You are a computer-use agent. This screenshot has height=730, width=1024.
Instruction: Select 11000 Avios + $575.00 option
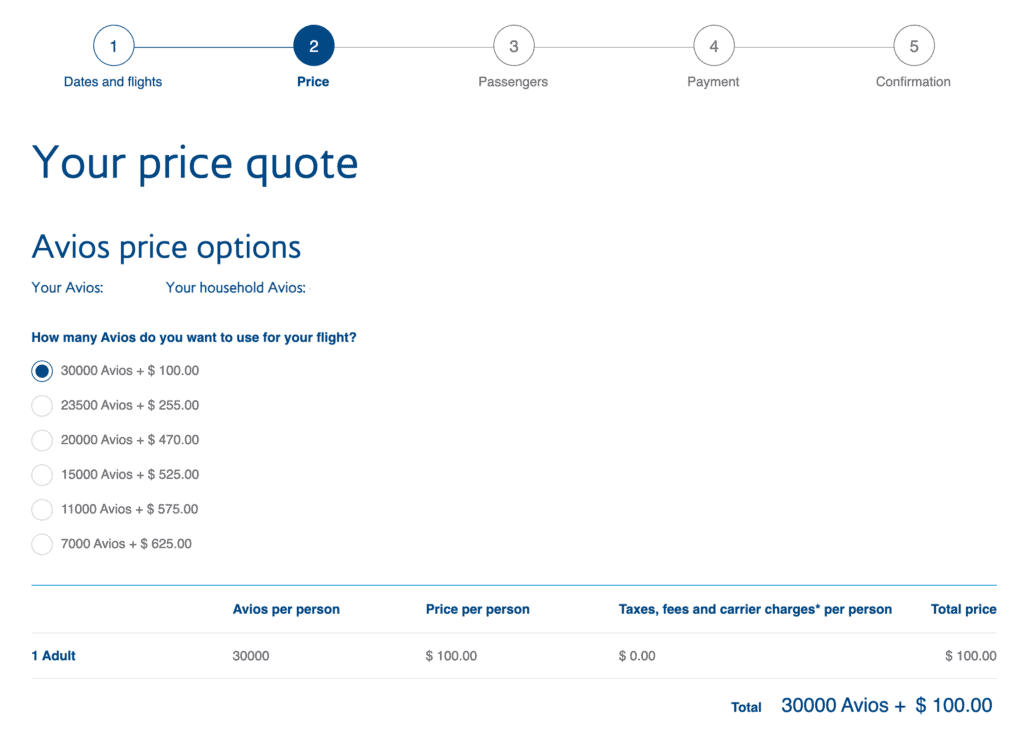click(42, 510)
